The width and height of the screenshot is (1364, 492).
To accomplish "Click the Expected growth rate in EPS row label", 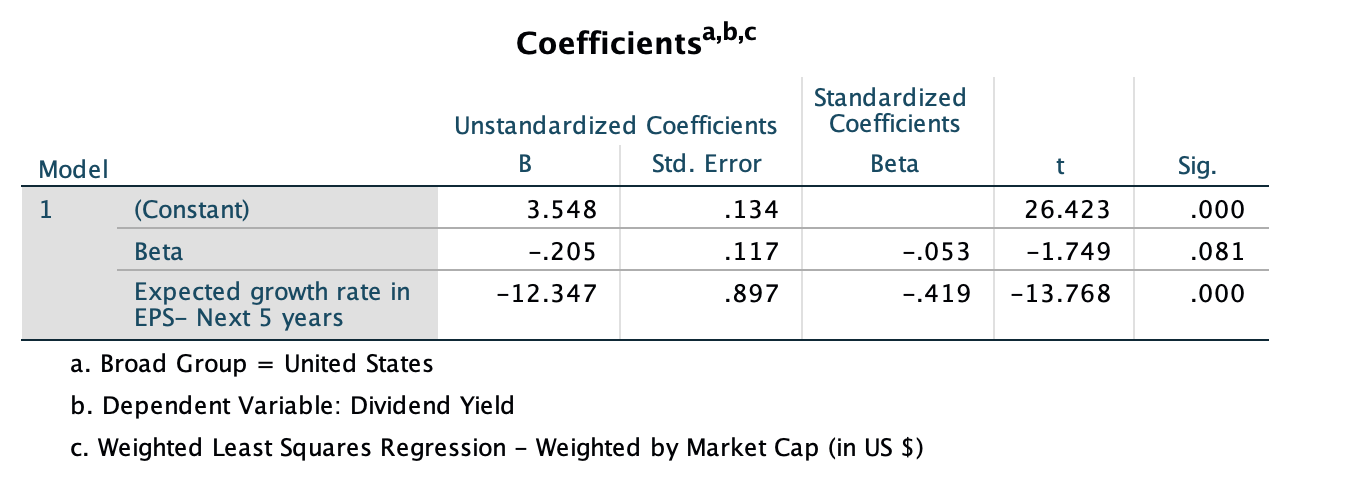I will pos(272,305).
